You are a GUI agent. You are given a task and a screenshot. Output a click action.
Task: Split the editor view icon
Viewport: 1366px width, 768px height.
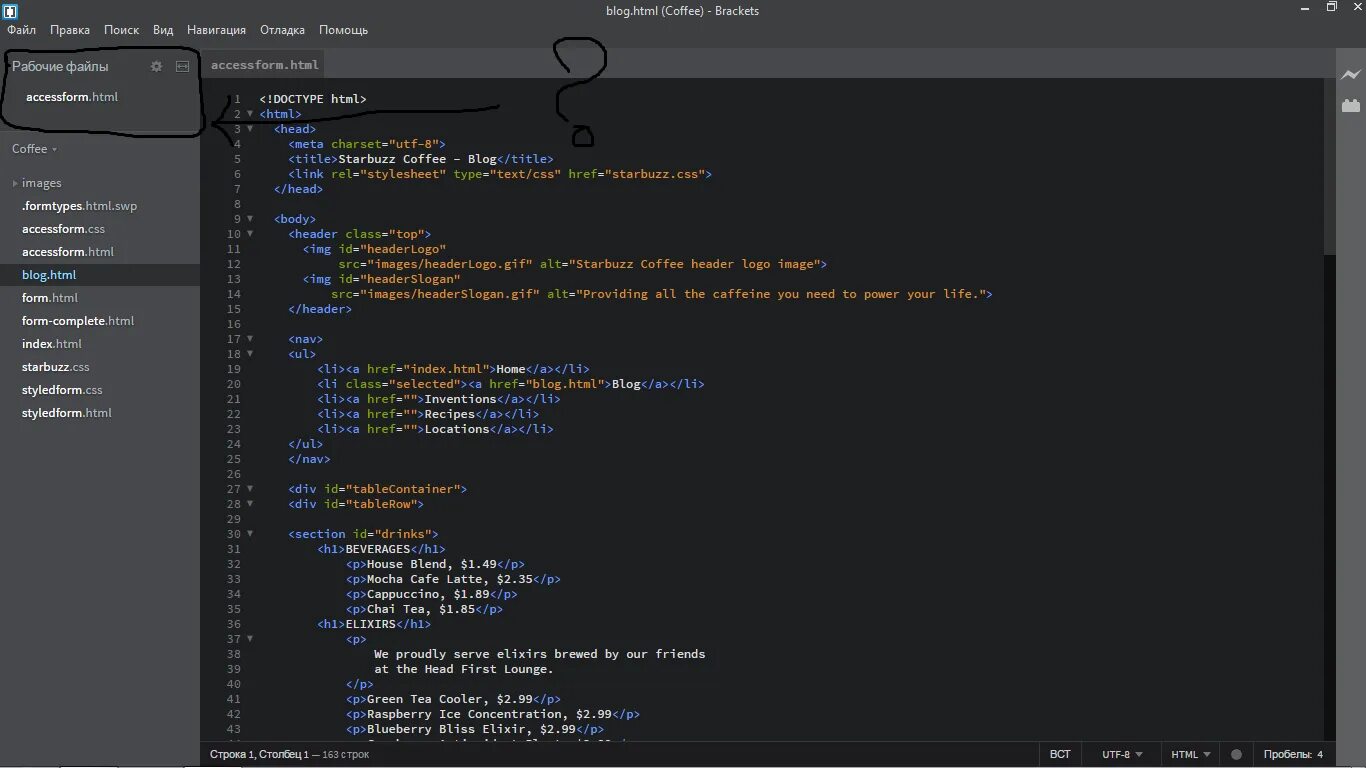click(182, 66)
